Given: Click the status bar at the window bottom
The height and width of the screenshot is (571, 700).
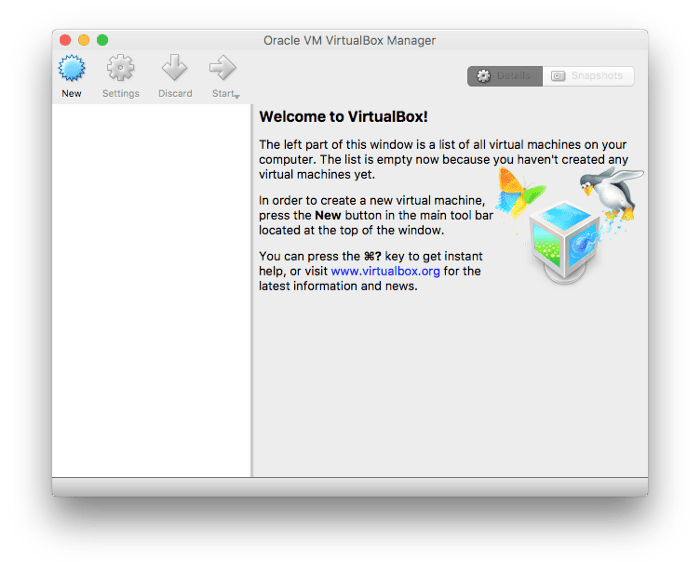Looking at the screenshot, I should 349,486.
